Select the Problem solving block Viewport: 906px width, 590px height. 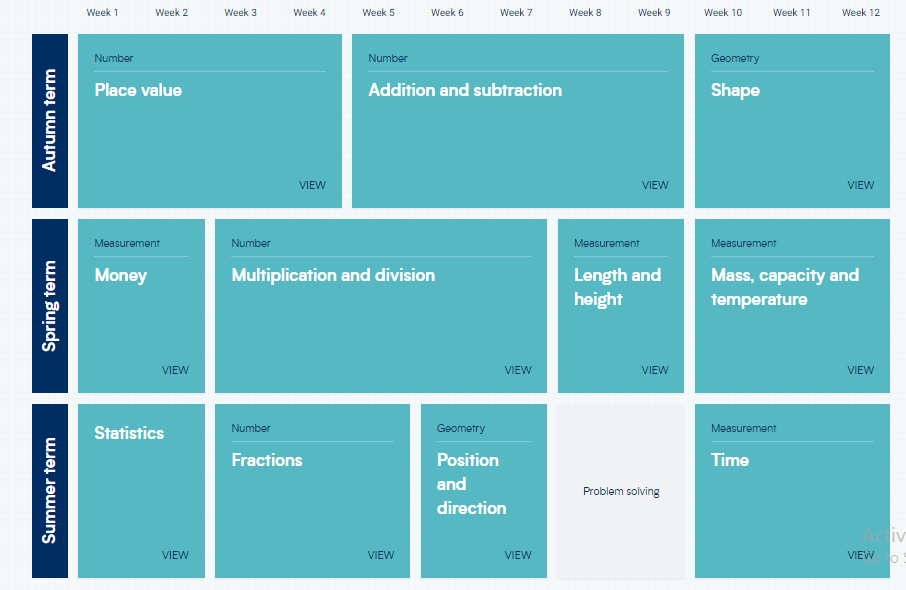click(621, 491)
